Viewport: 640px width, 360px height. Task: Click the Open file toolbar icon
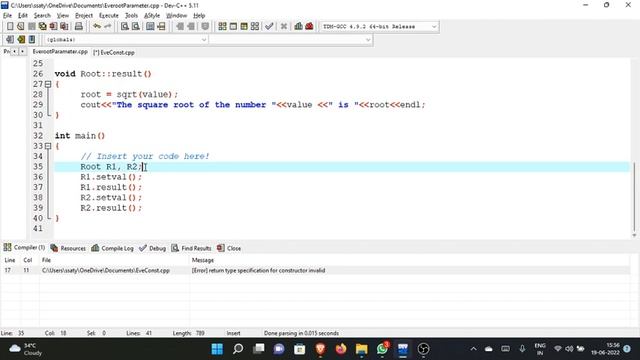click(21, 27)
